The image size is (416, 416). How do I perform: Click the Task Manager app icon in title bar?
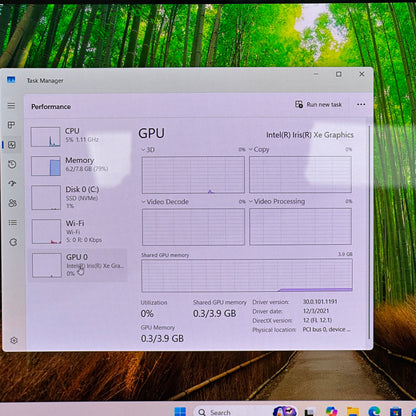[x=11, y=80]
